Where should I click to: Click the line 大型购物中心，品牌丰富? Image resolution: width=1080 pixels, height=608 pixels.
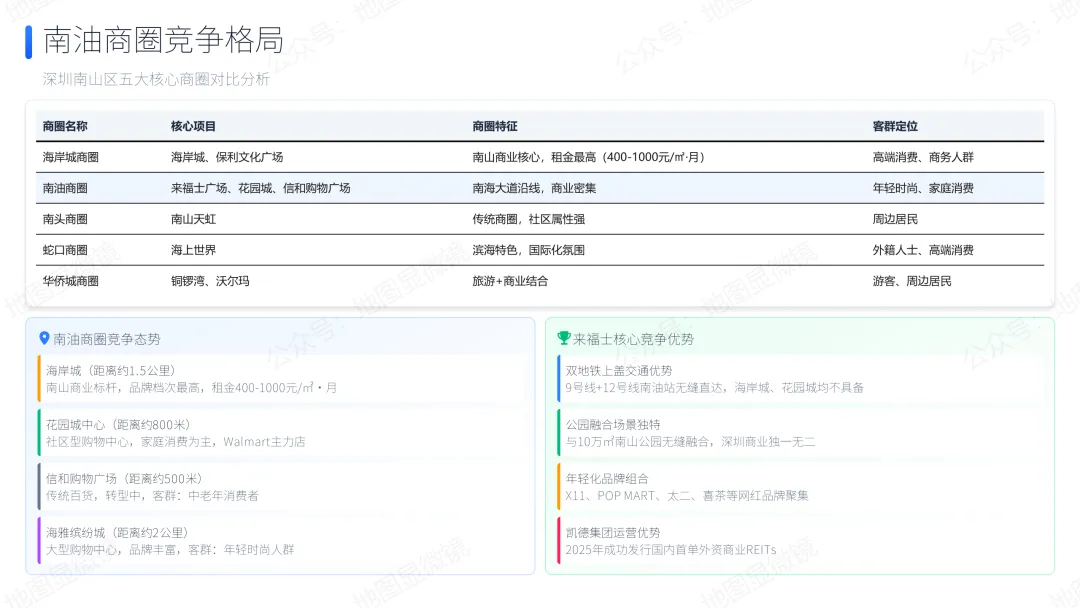170,550
